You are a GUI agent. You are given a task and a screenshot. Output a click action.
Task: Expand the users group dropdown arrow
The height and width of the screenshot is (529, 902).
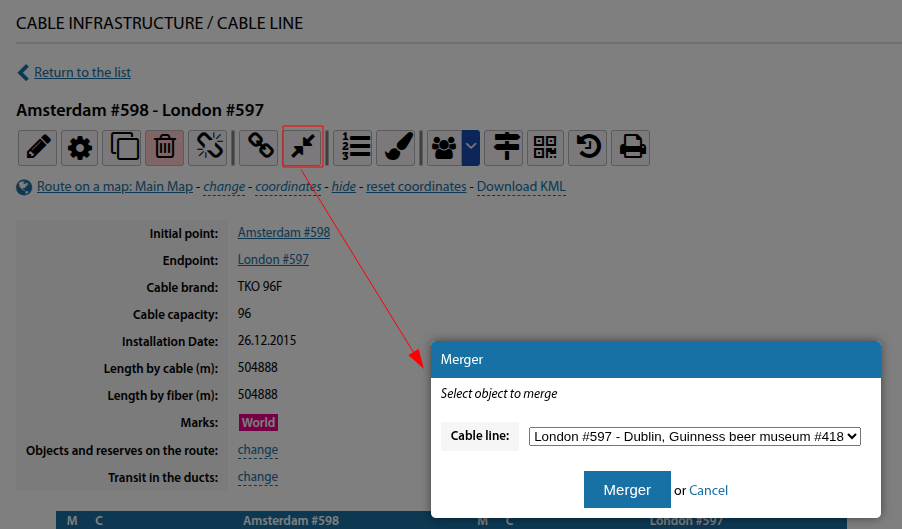471,147
